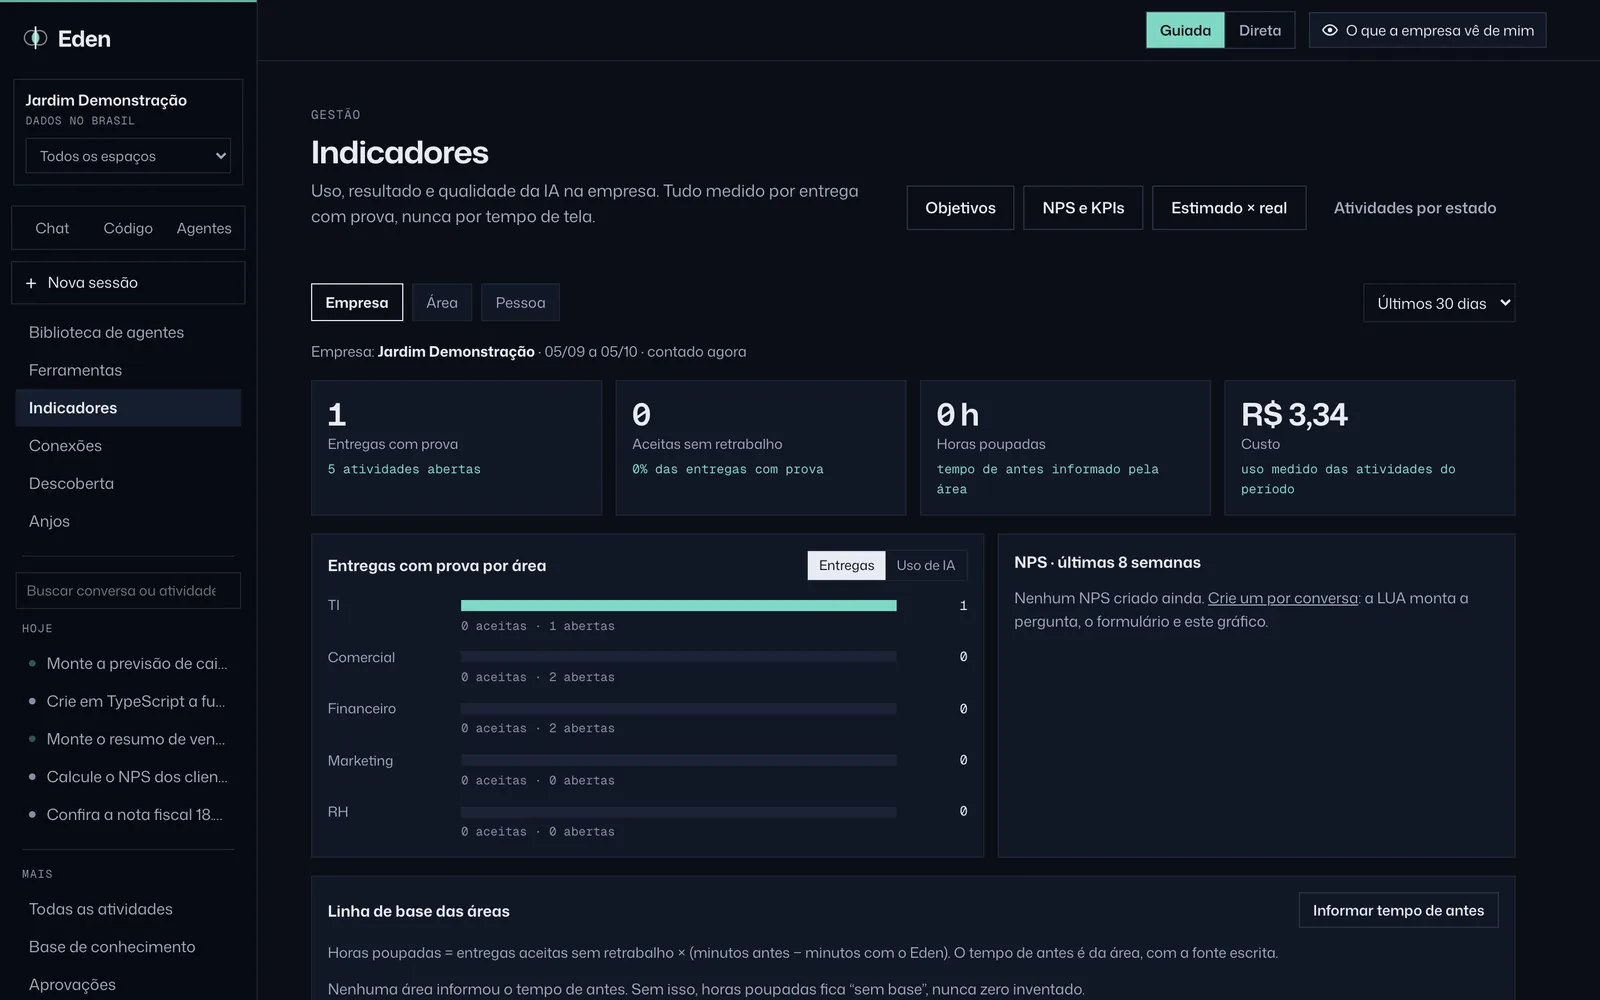The width and height of the screenshot is (1600, 1000).
Task: Open Aprovações in sidebar
Action: pyautogui.click(x=128, y=985)
